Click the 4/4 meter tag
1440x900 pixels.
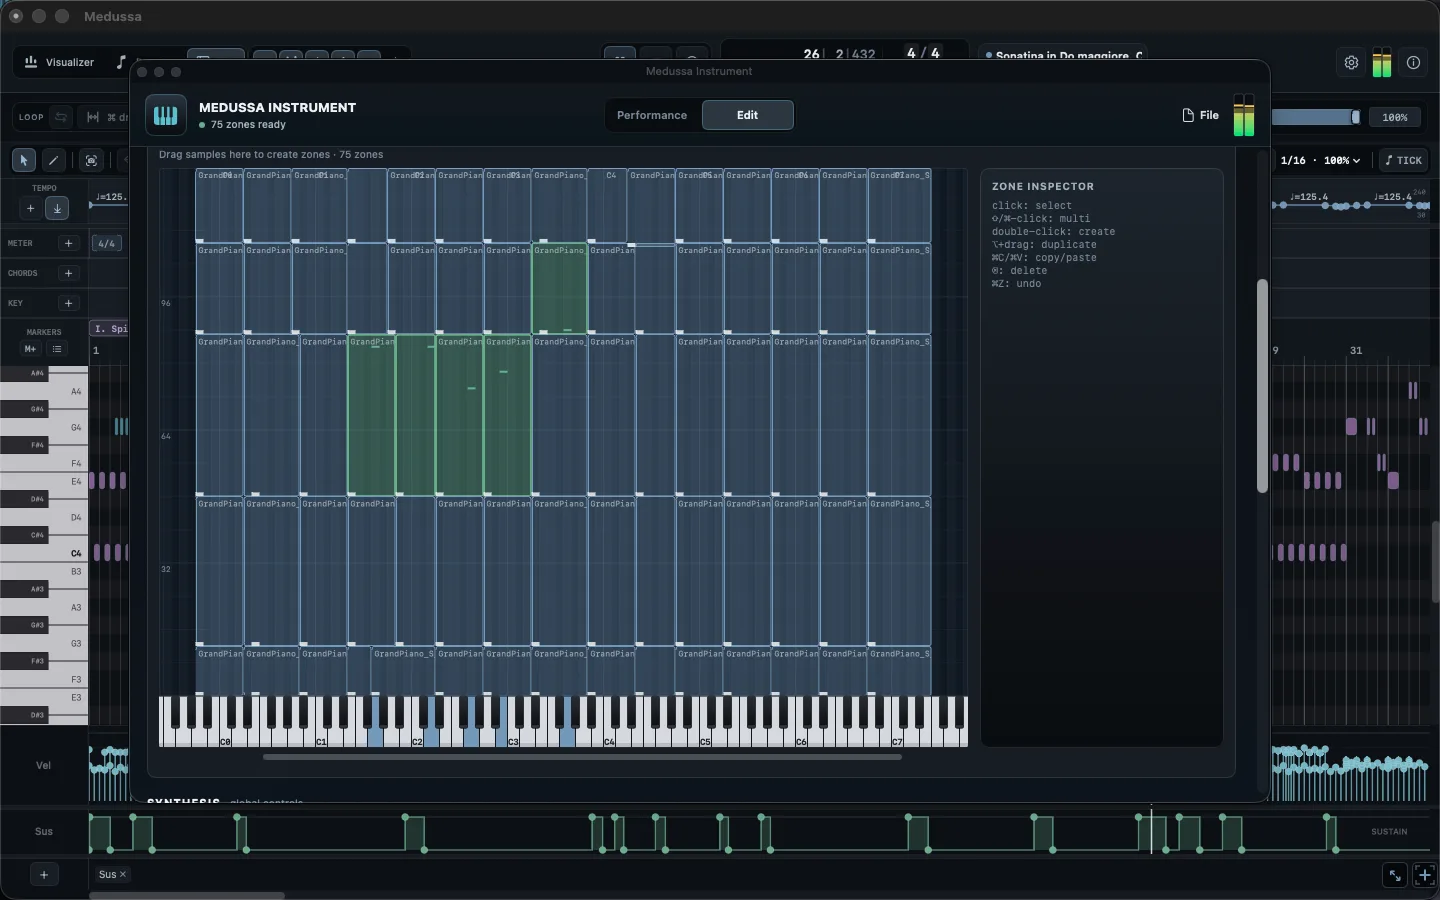[106, 243]
